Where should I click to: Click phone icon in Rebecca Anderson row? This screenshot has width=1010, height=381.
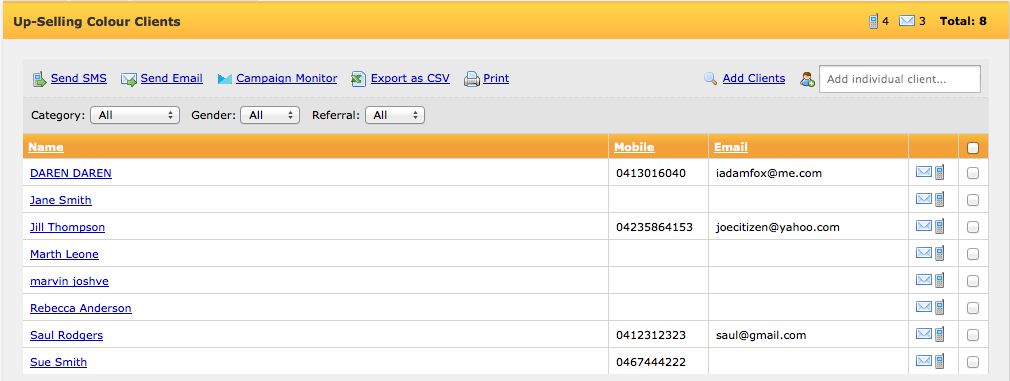pos(939,308)
